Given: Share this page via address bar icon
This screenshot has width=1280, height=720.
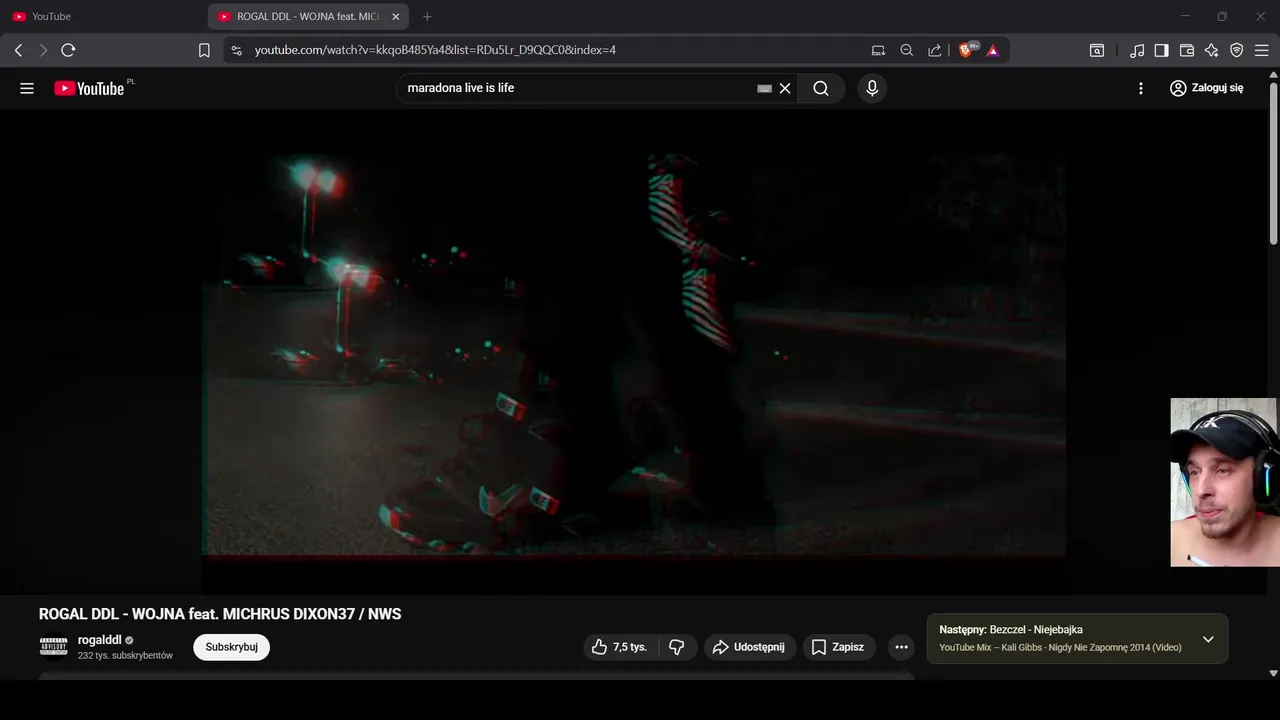Looking at the screenshot, I should (935, 50).
